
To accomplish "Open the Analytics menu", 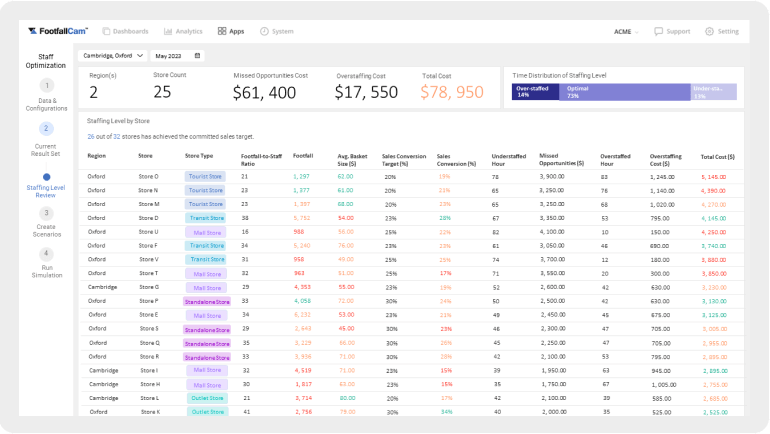I will [x=183, y=31].
